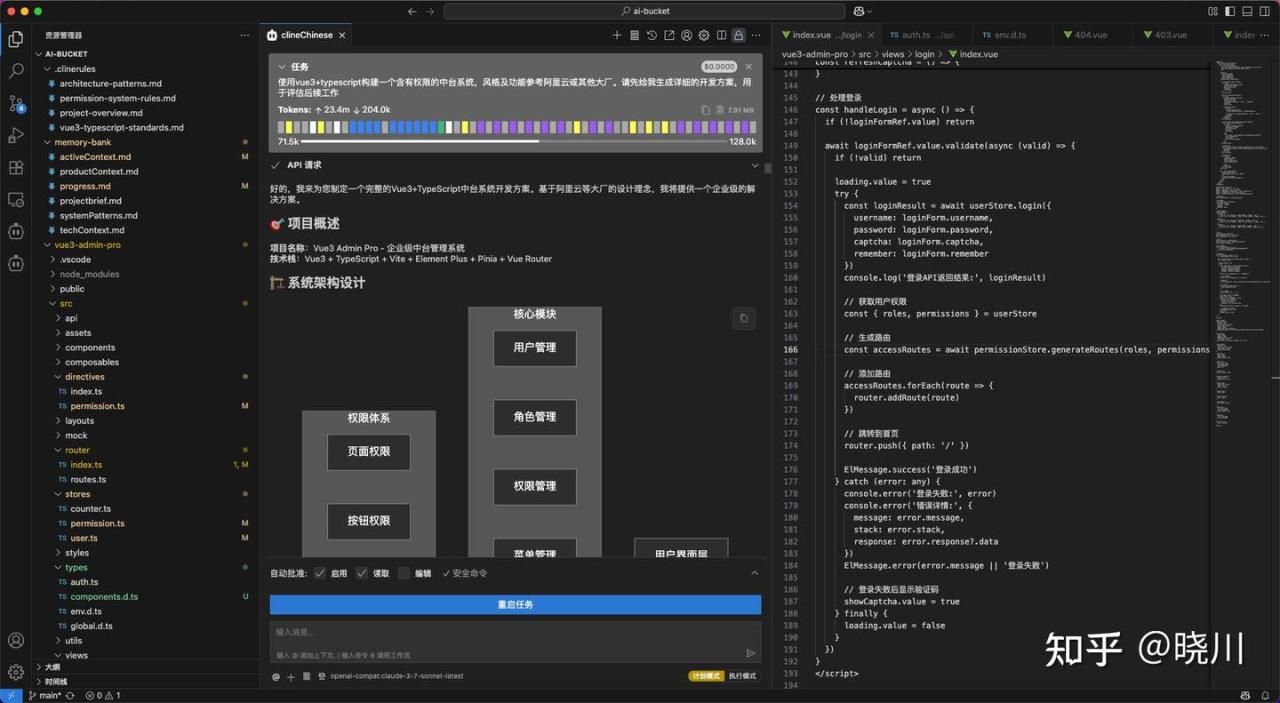
Task: Open the Manage gear in the activity bar
Action: 16,672
